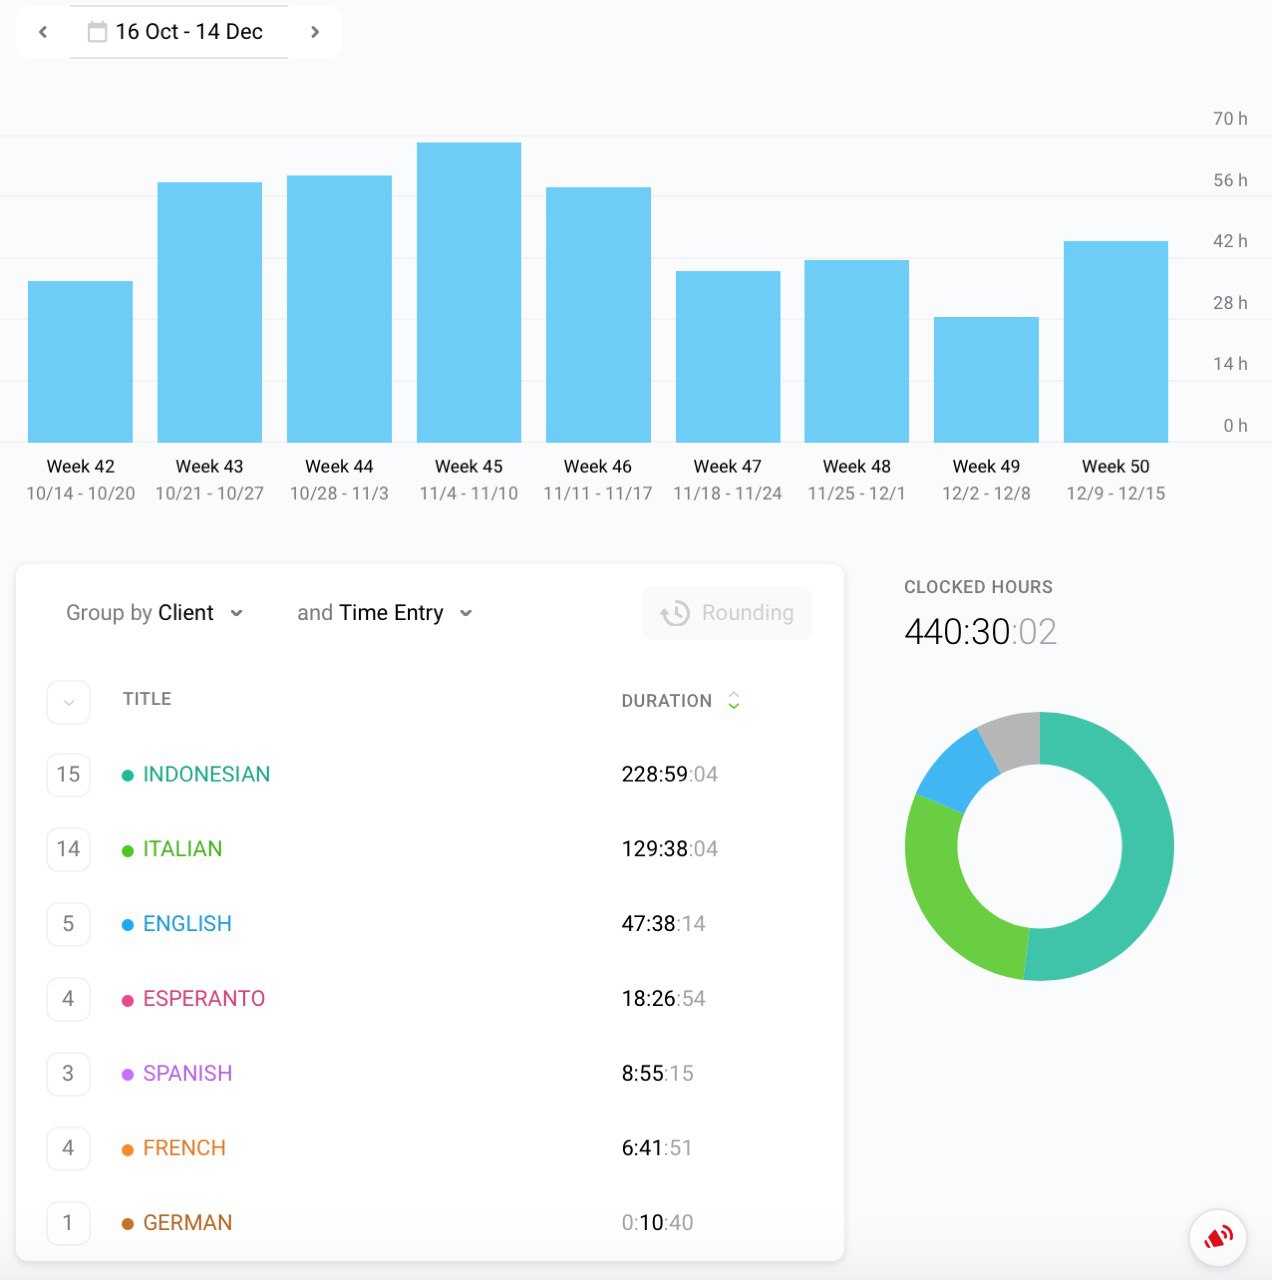Sort by DURATION arrows icon

click(x=734, y=701)
